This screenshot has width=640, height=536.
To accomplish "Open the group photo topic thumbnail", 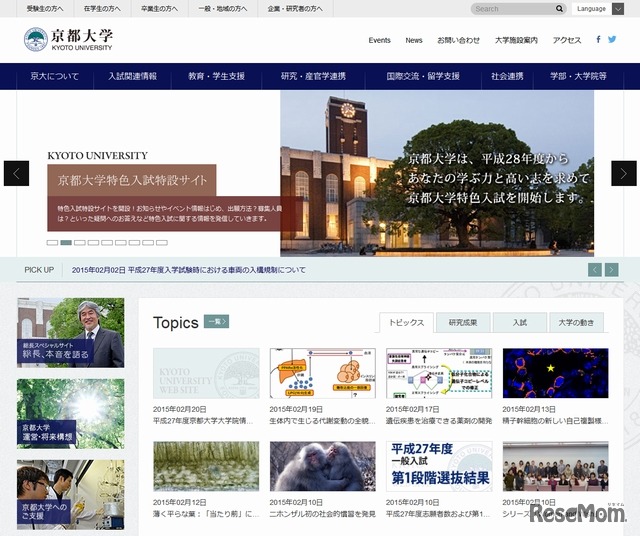I will tap(556, 466).
